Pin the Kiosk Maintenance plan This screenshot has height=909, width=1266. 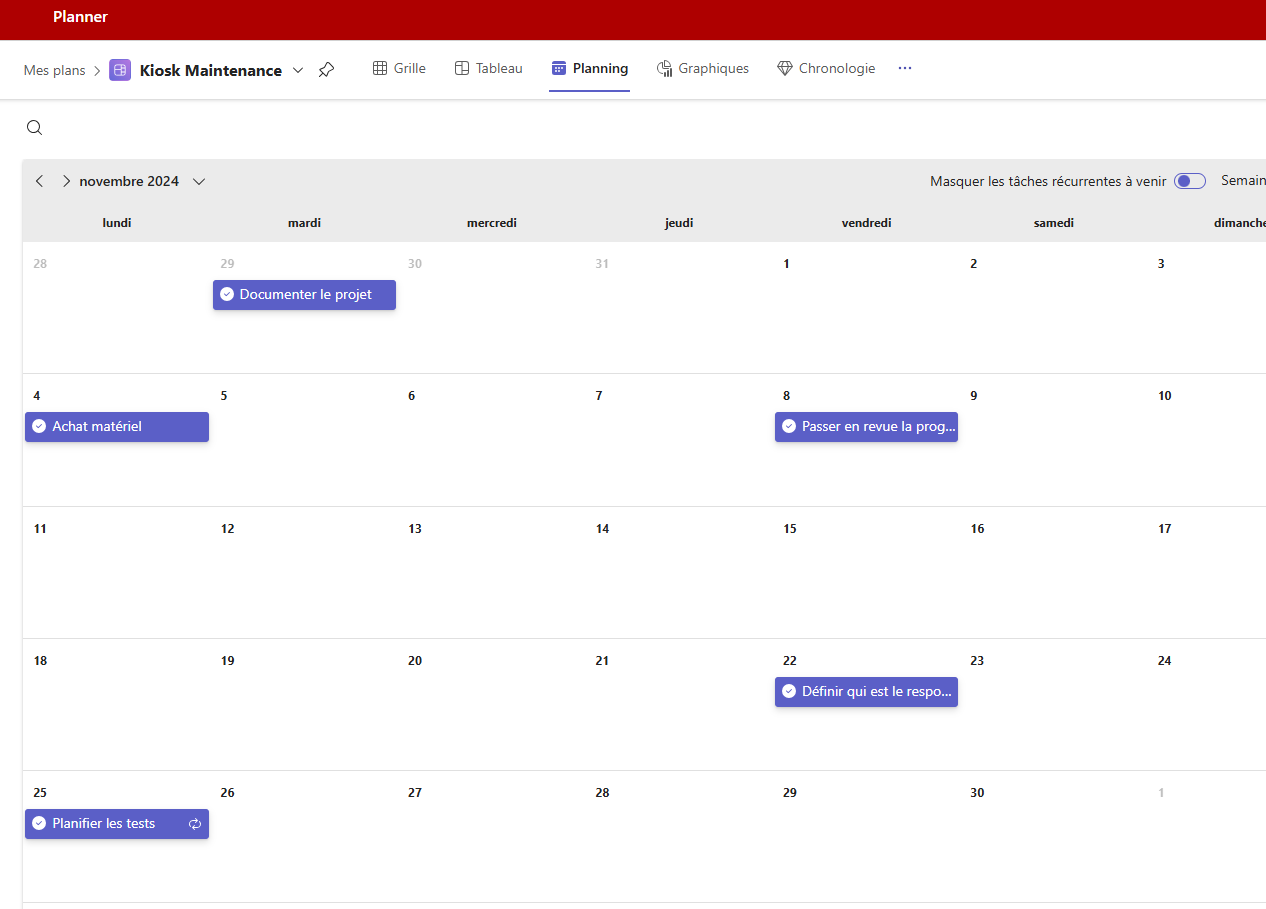click(x=326, y=70)
